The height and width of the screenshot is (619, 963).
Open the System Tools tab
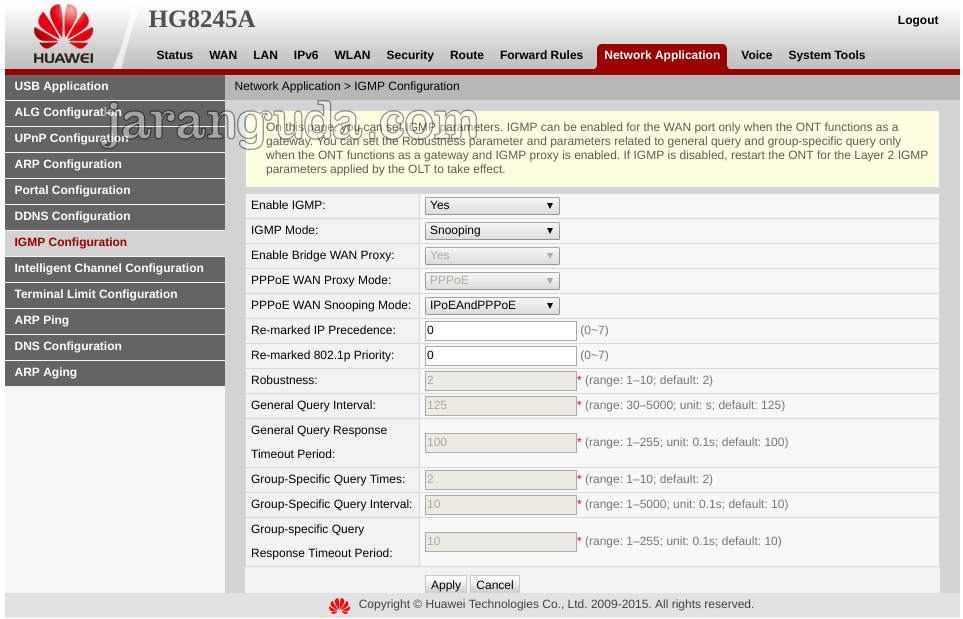pos(827,55)
